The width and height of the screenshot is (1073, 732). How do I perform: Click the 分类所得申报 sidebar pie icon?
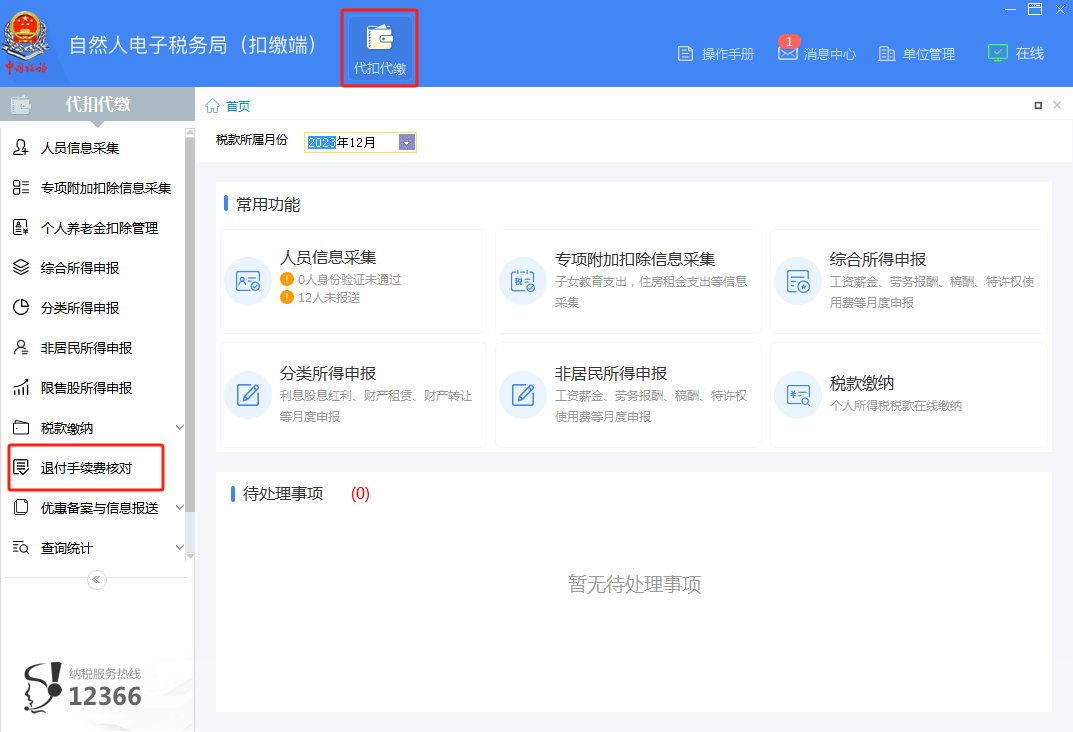point(21,307)
